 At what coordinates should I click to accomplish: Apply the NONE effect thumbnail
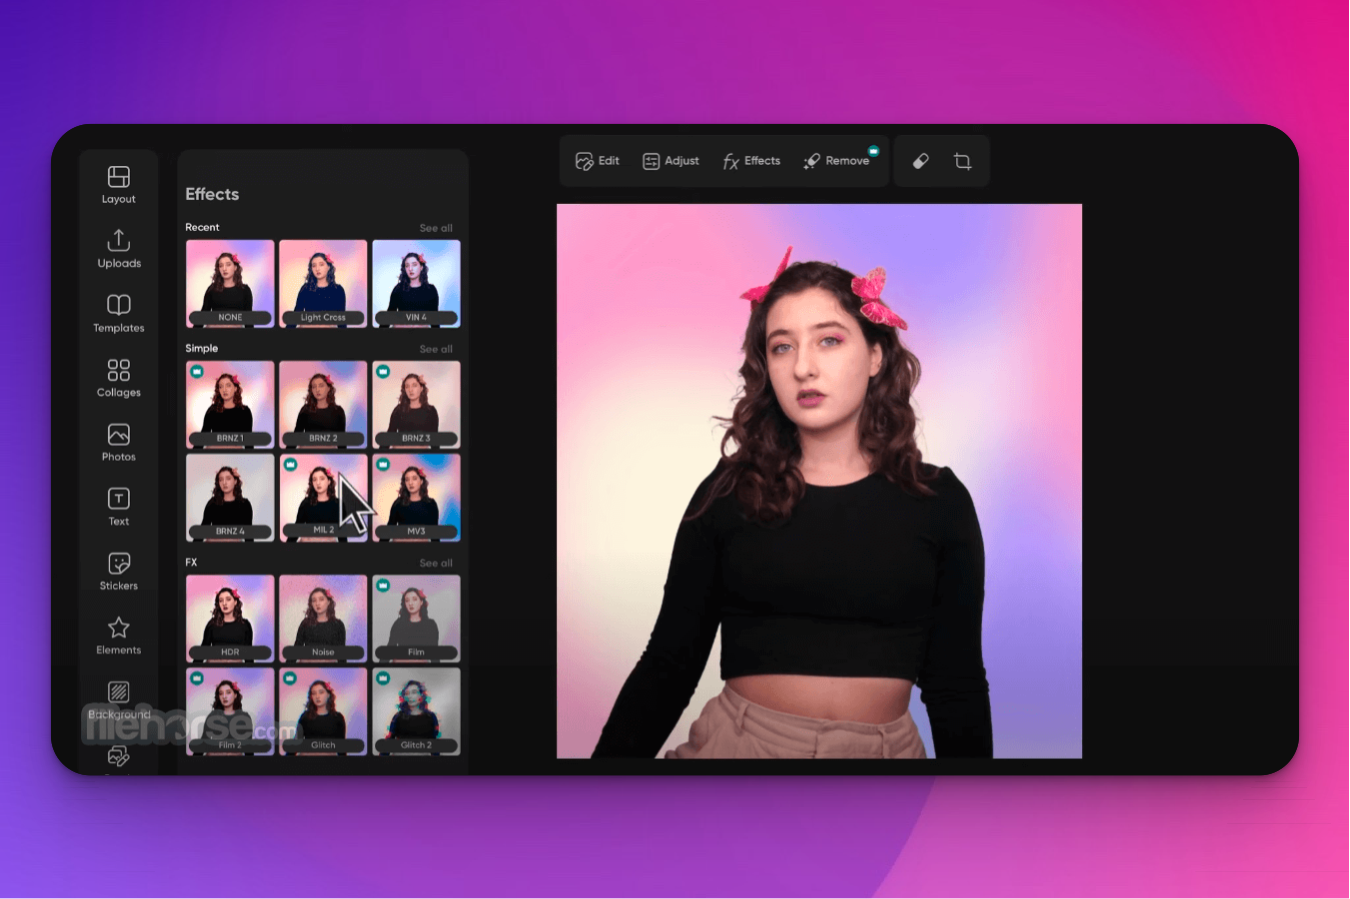tap(230, 284)
